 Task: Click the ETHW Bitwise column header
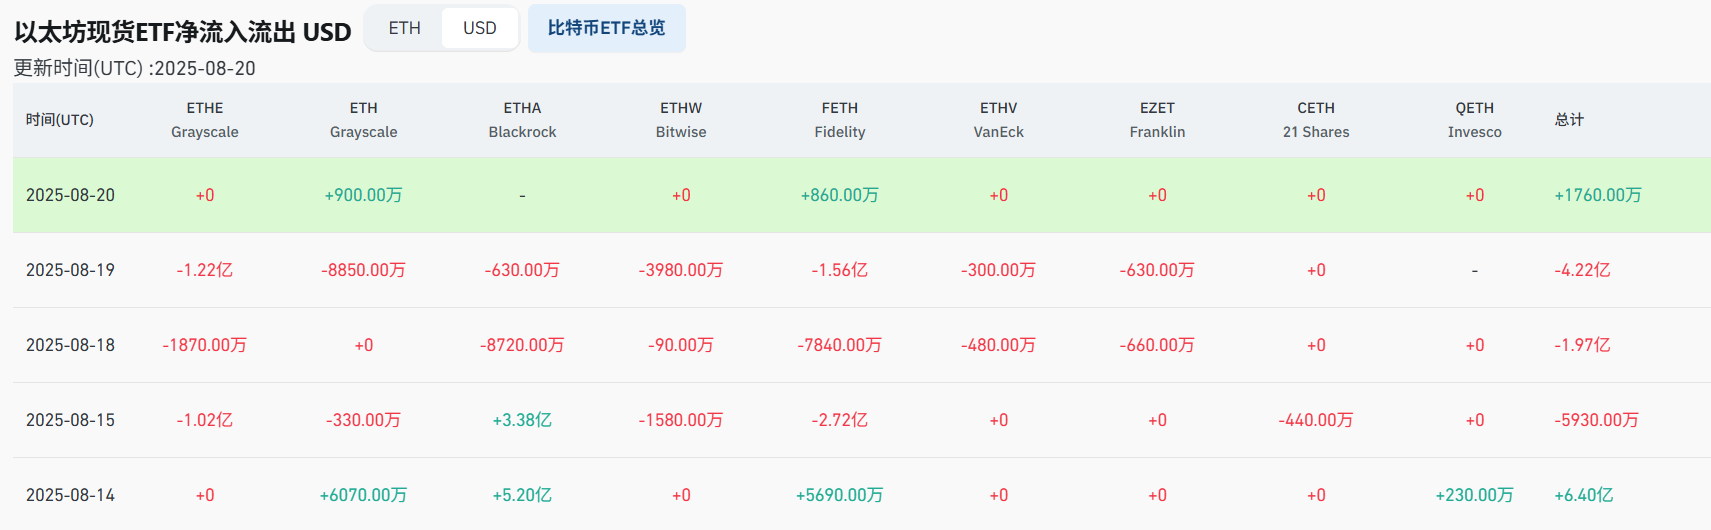[x=681, y=120]
